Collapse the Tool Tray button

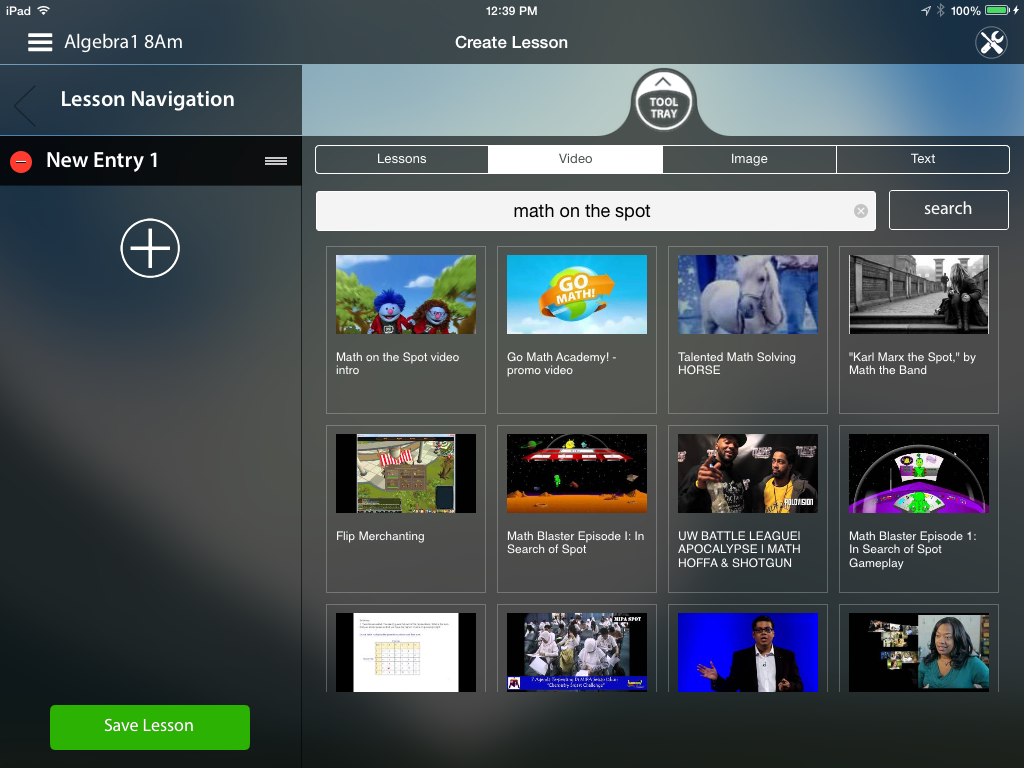point(664,101)
